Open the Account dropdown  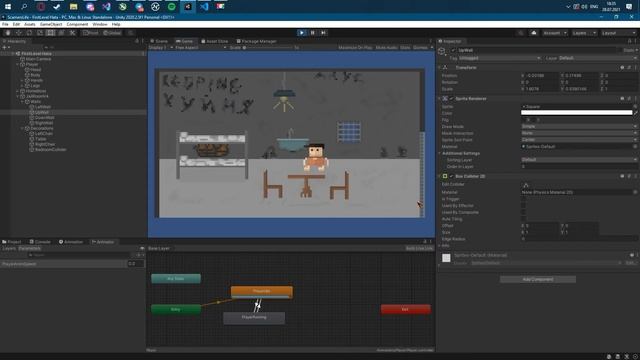tap(554, 33)
